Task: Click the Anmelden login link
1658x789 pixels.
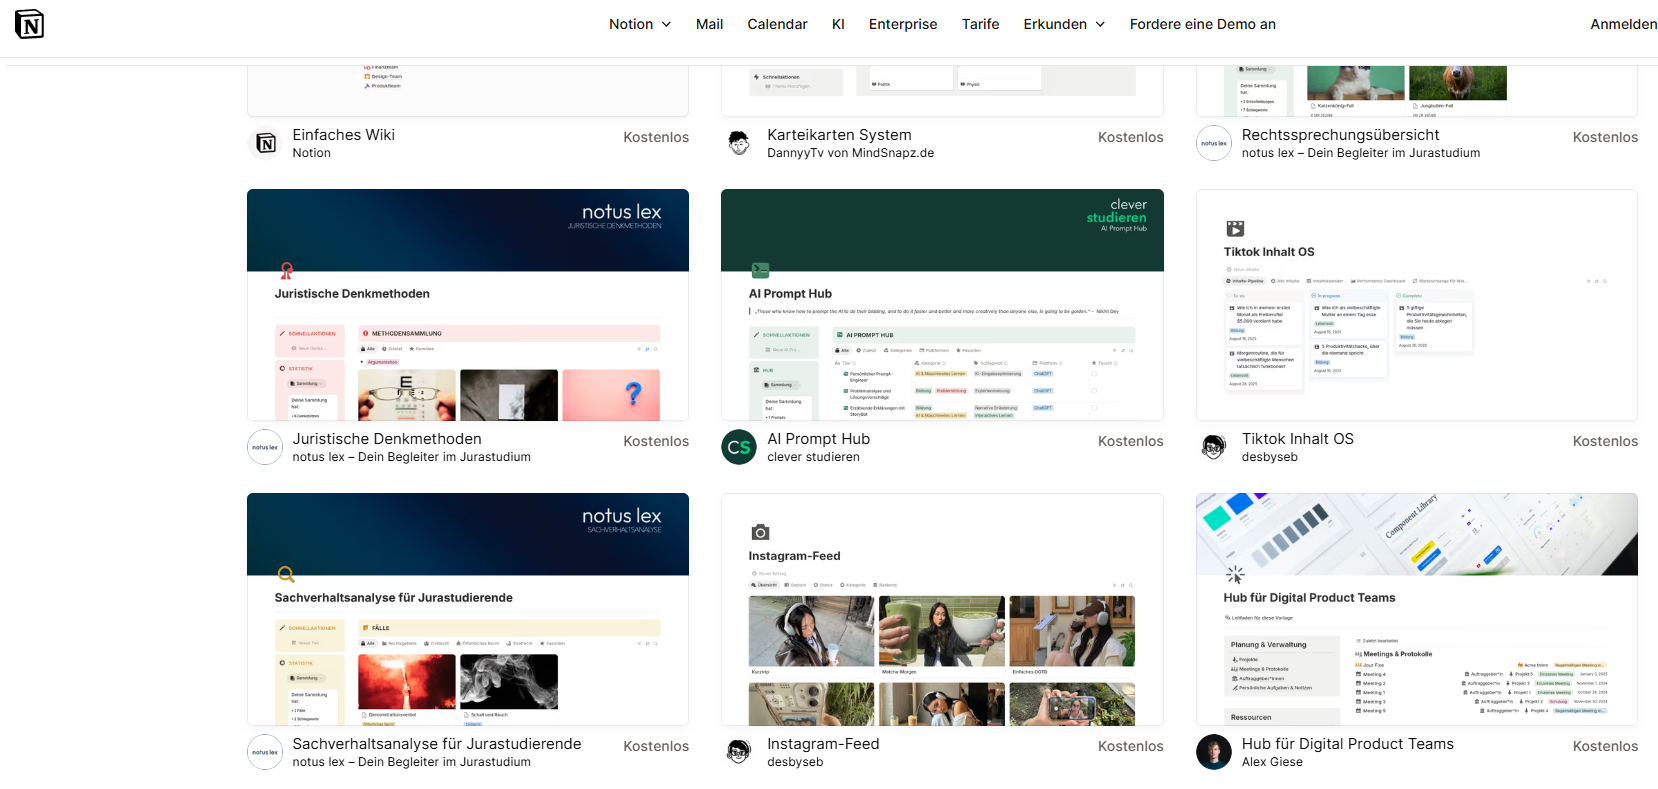Action: (x=1624, y=24)
